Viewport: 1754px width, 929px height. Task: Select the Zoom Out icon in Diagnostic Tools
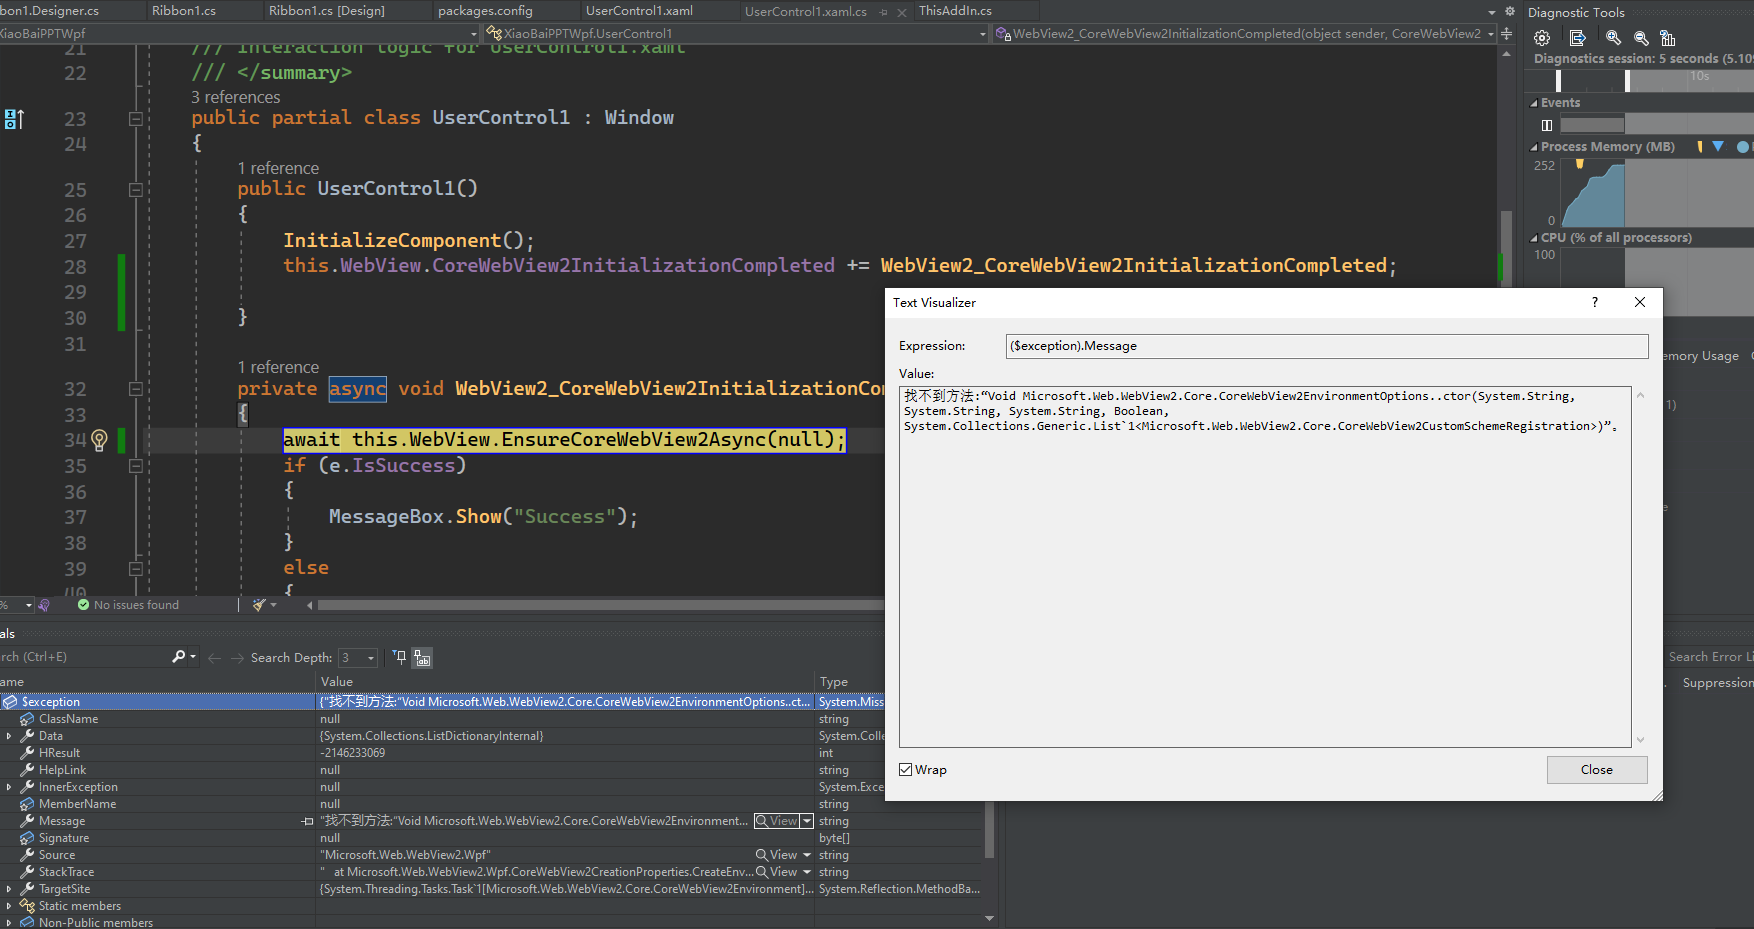pyautogui.click(x=1641, y=38)
